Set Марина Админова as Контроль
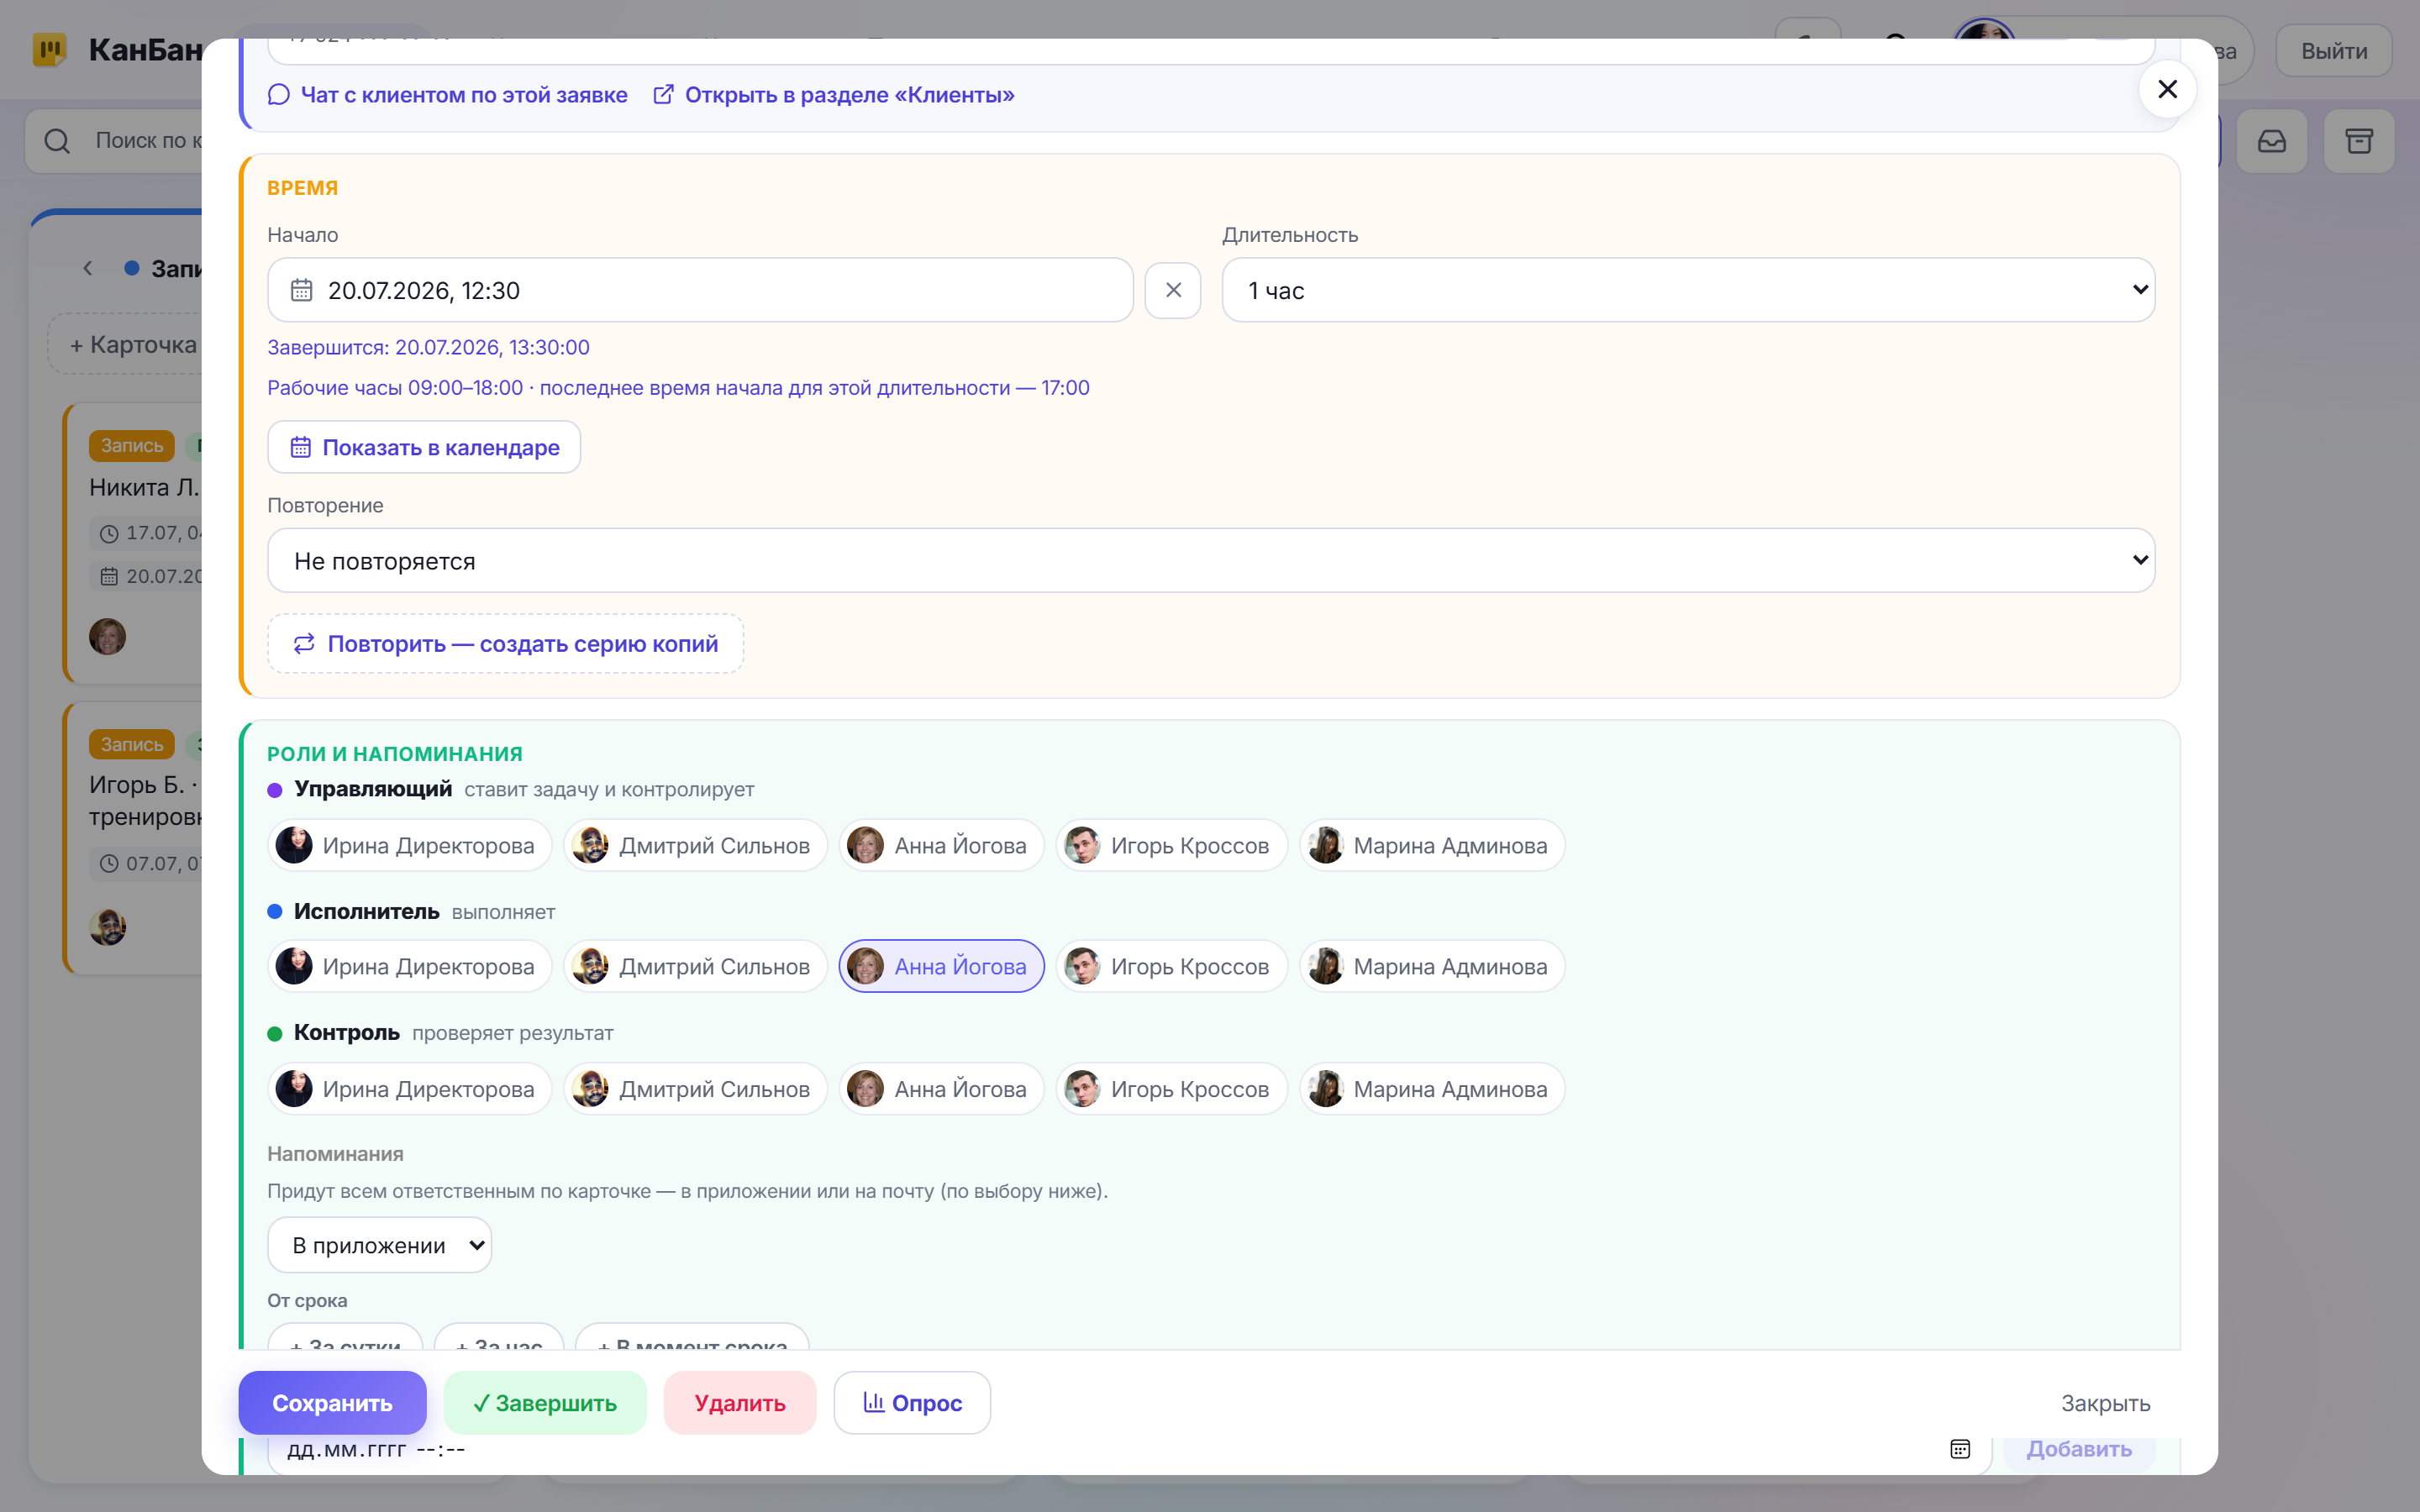 click(x=1431, y=1088)
